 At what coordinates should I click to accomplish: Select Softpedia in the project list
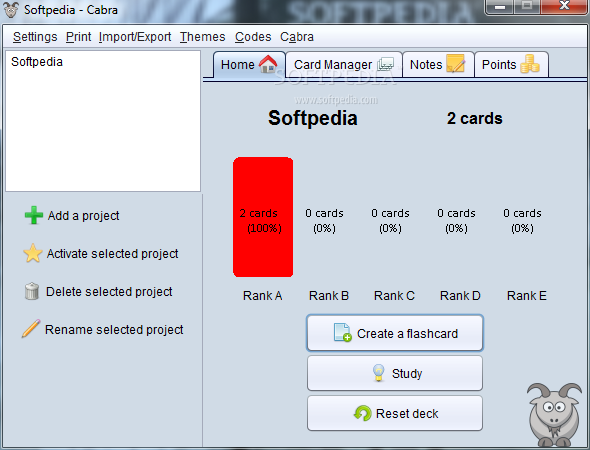[x=37, y=62]
